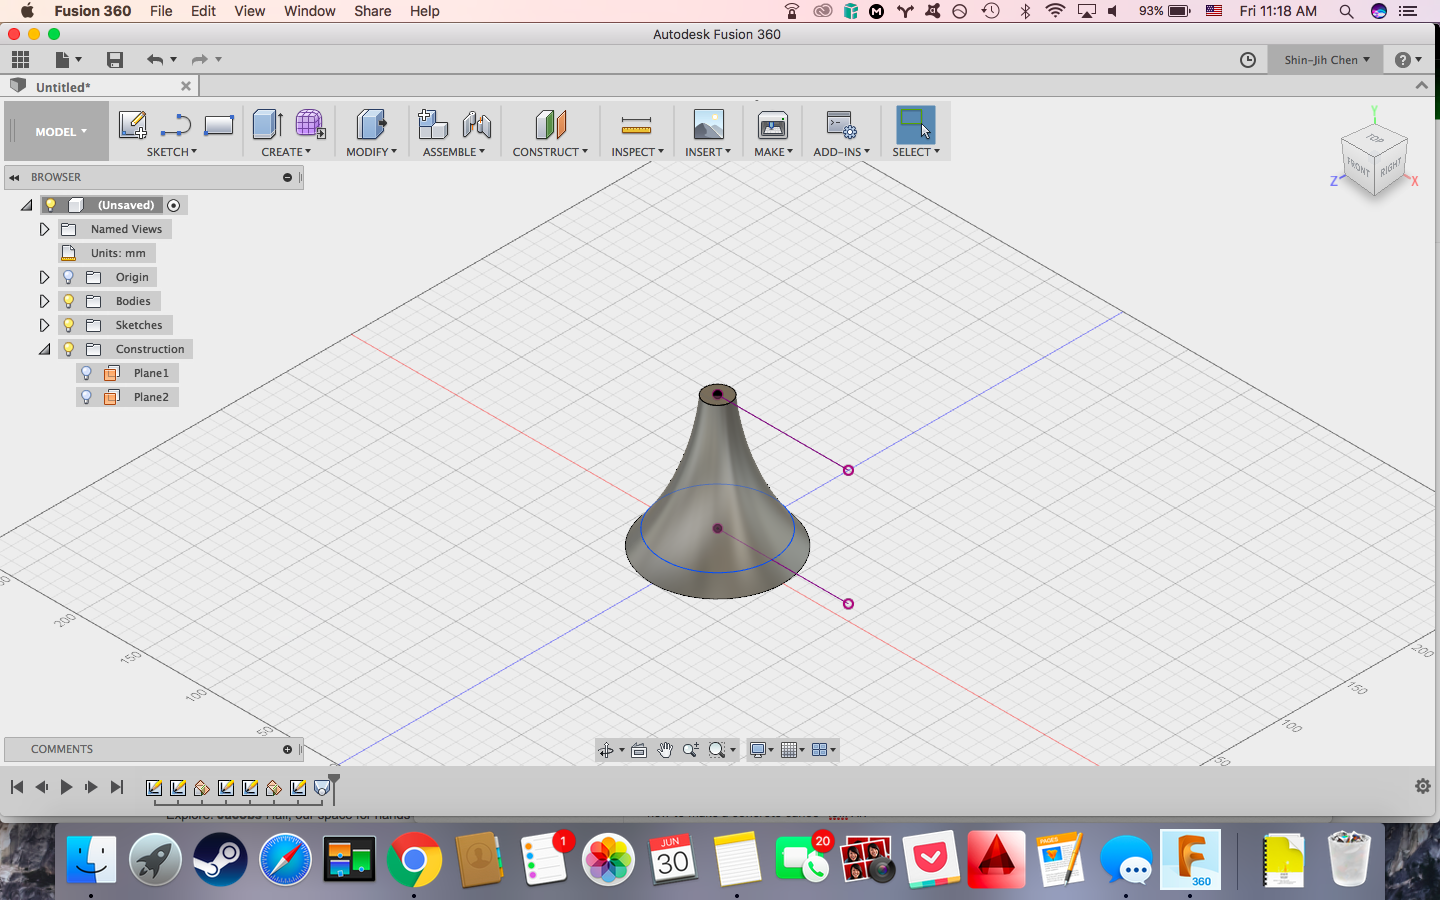
Task: Click the activate radio button beside (Unsaved)
Action: point(174,205)
